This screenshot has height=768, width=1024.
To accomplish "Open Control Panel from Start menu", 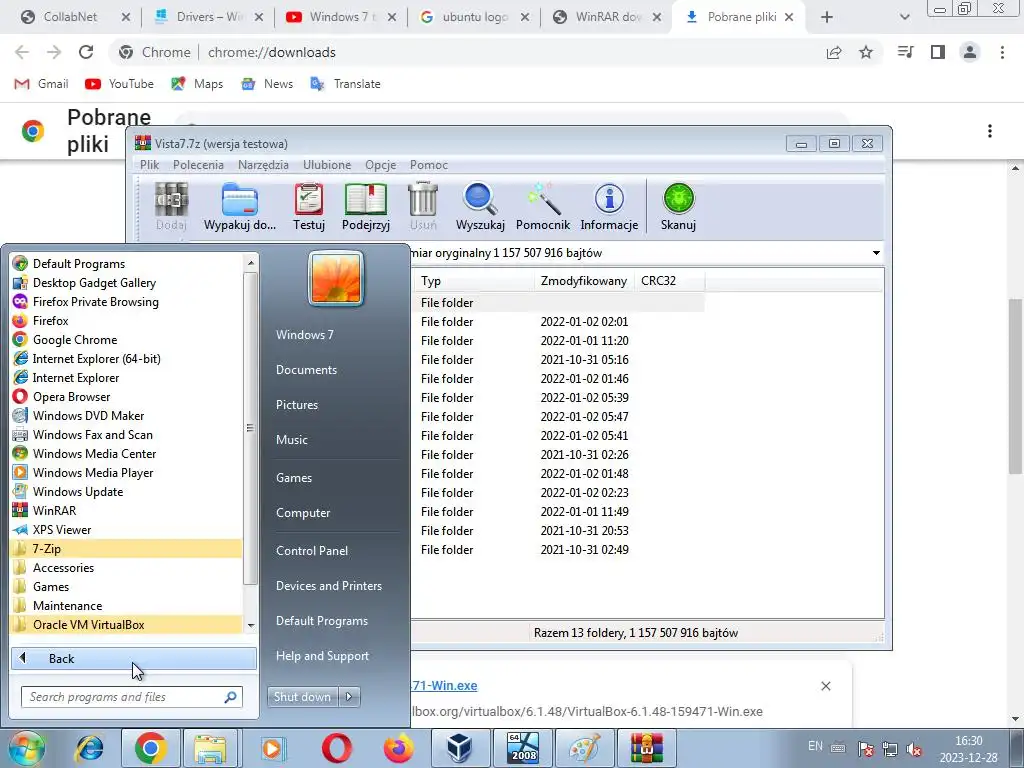I will click(312, 551).
